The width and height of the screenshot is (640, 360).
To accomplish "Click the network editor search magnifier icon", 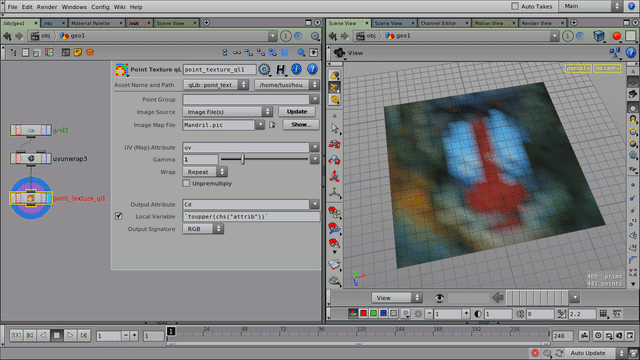I will click(301, 52).
